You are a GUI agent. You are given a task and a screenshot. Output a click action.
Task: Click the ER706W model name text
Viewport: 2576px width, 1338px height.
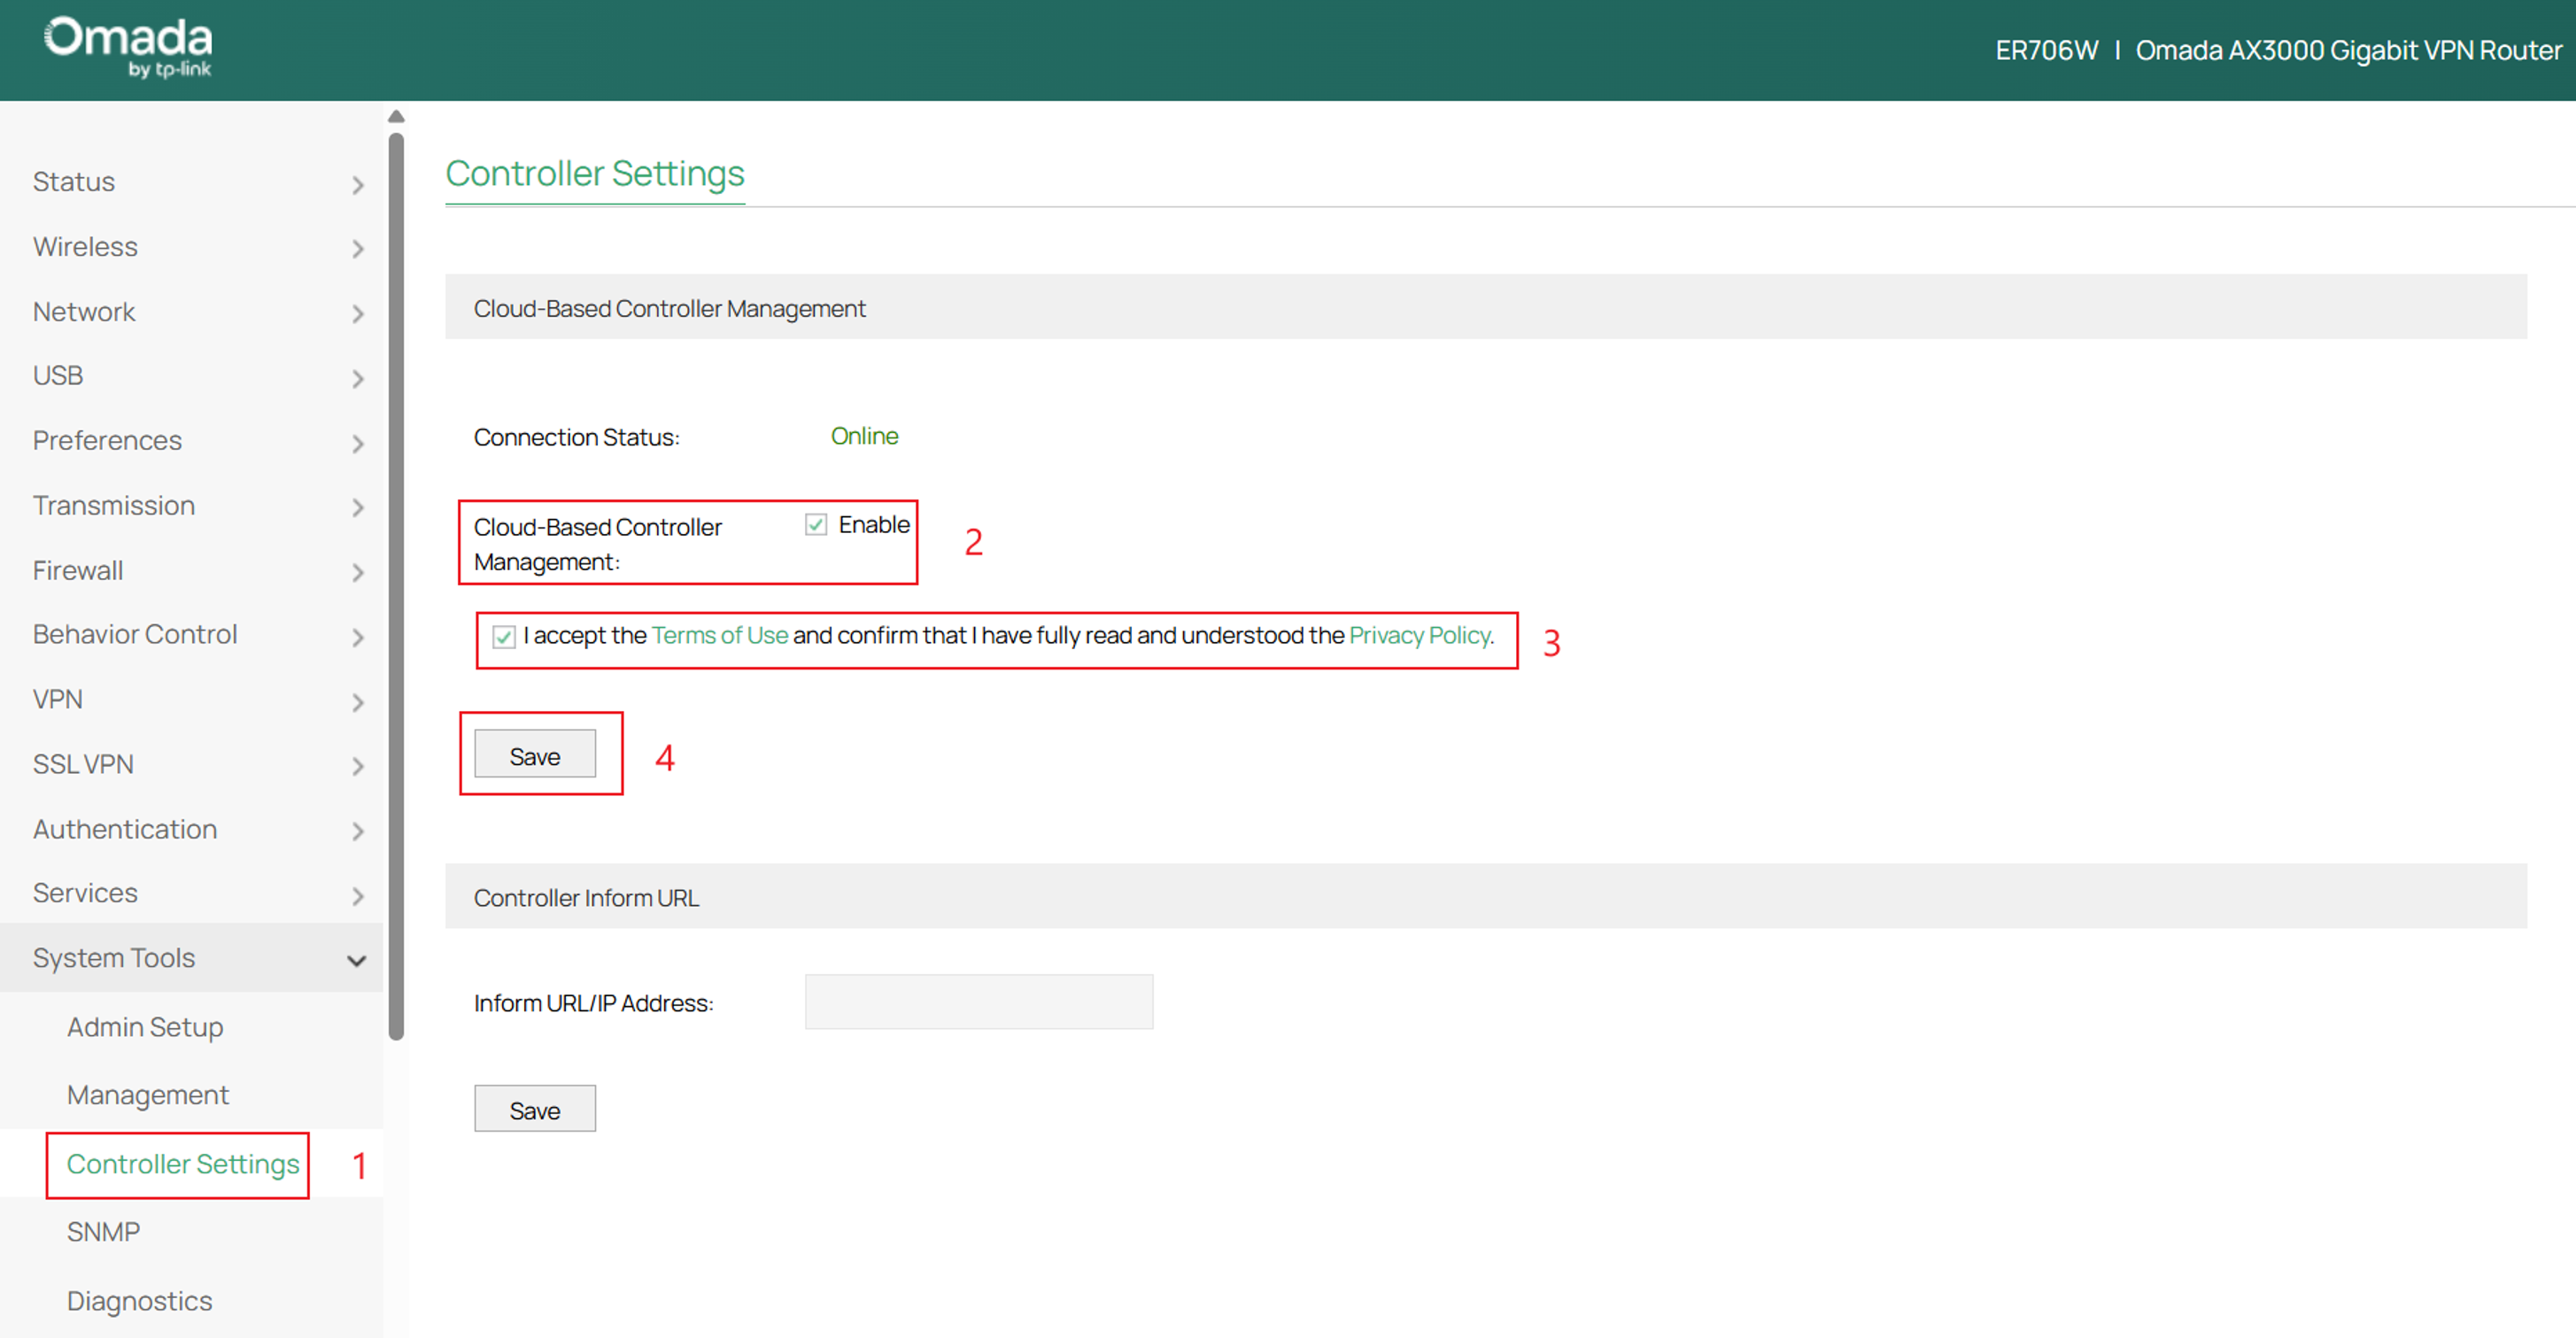pyautogui.click(x=2046, y=50)
